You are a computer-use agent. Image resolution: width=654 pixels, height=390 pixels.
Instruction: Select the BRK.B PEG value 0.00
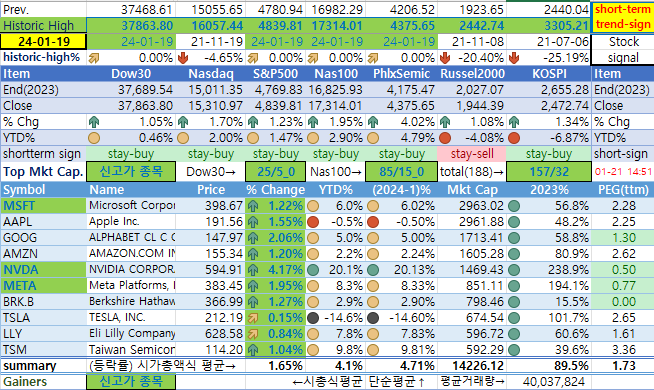[623, 302]
